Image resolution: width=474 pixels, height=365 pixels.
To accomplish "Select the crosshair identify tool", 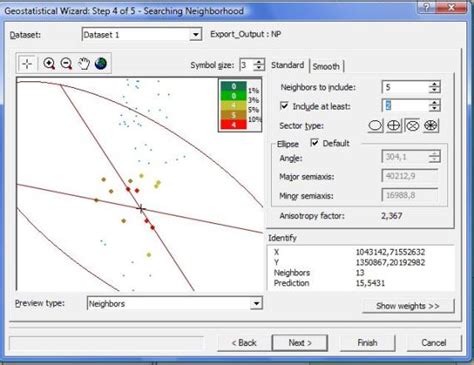I will 27,63.
